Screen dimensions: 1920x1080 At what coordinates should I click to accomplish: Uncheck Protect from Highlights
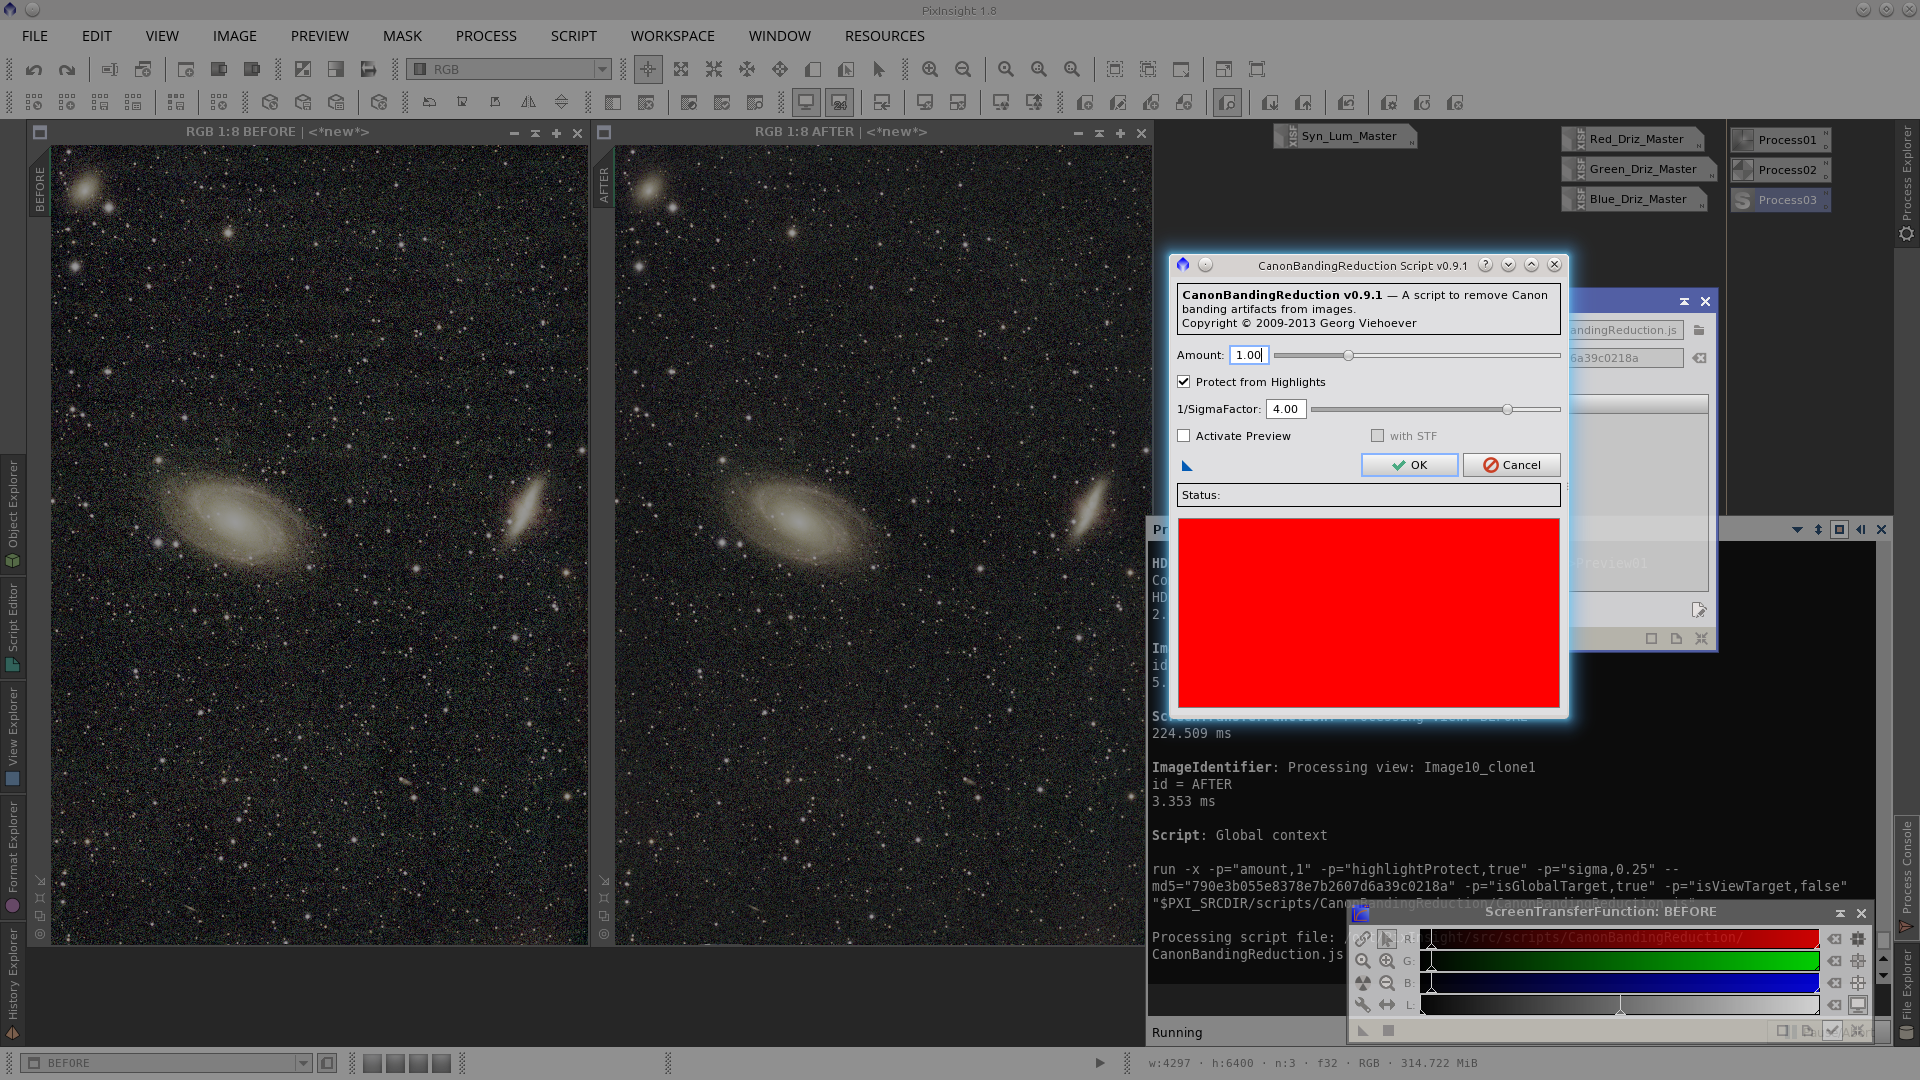[1184, 381]
